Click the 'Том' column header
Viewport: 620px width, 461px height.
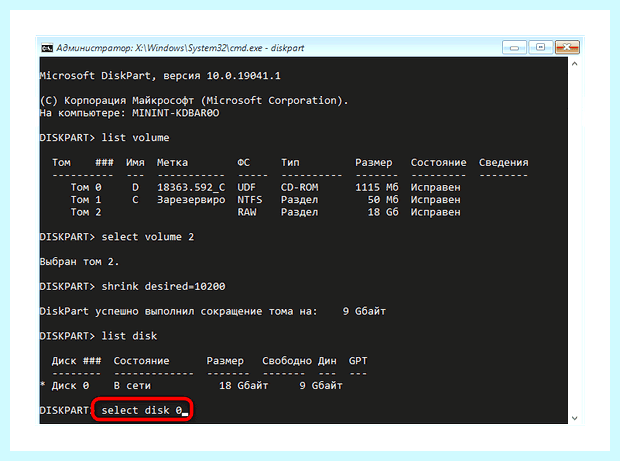61,162
